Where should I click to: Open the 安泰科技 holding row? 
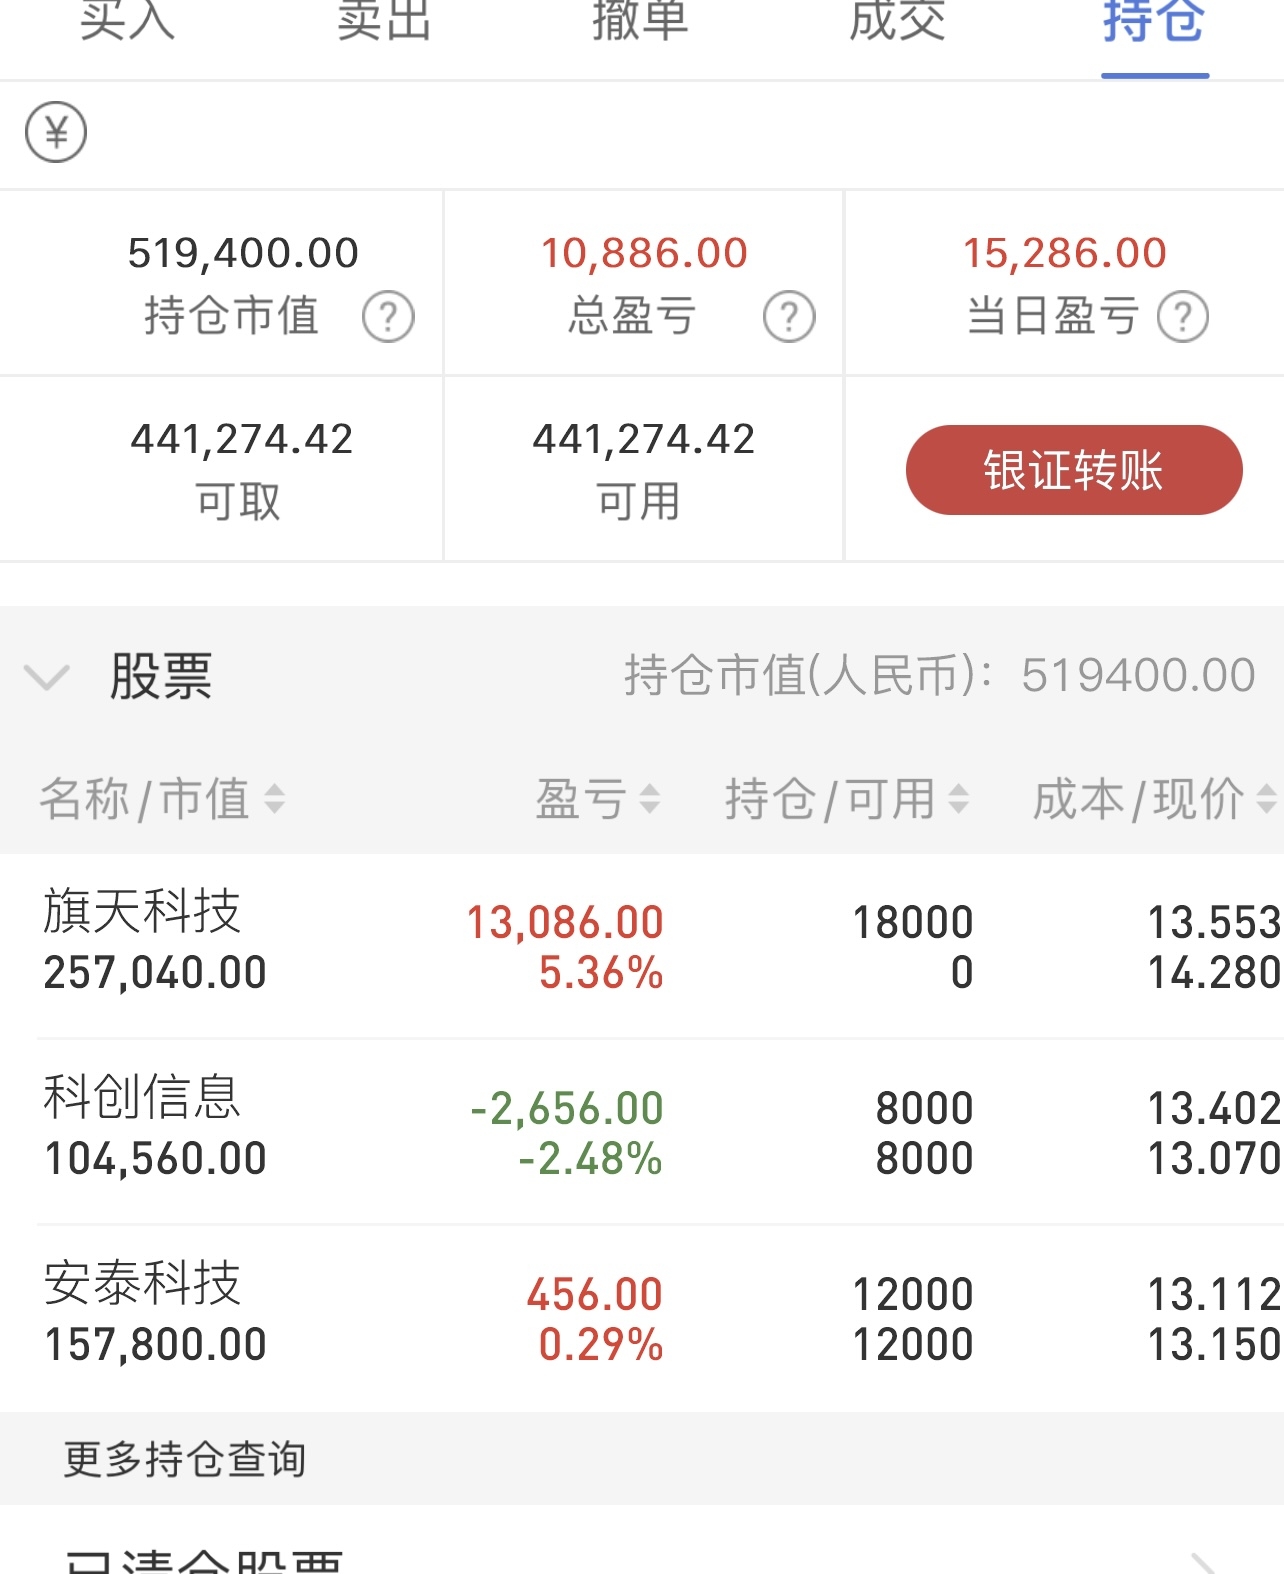[642, 1318]
